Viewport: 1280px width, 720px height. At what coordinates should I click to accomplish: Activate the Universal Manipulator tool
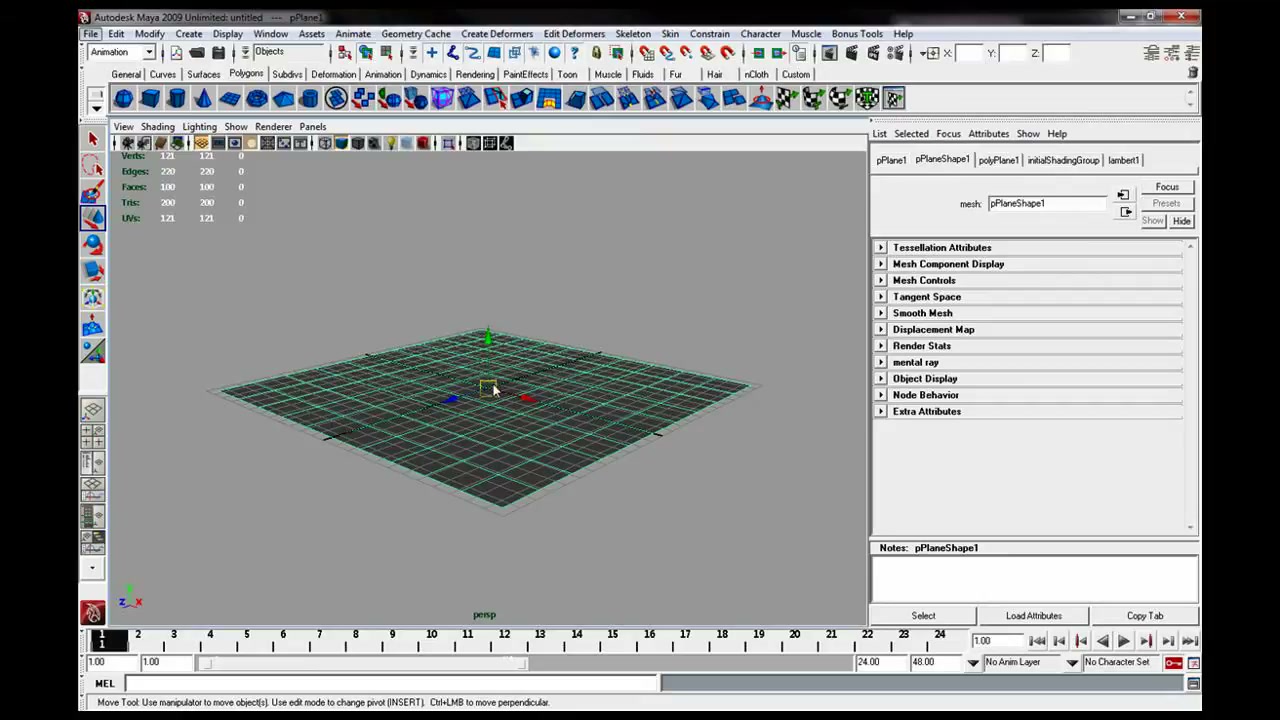tap(93, 297)
